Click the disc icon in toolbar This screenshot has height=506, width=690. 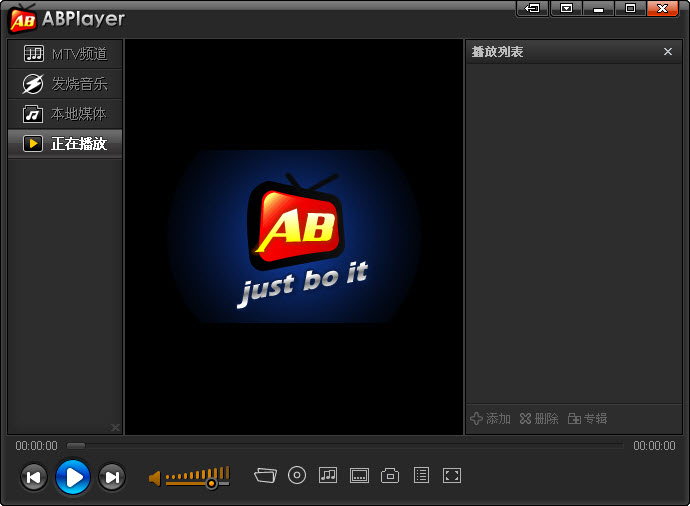(x=297, y=476)
